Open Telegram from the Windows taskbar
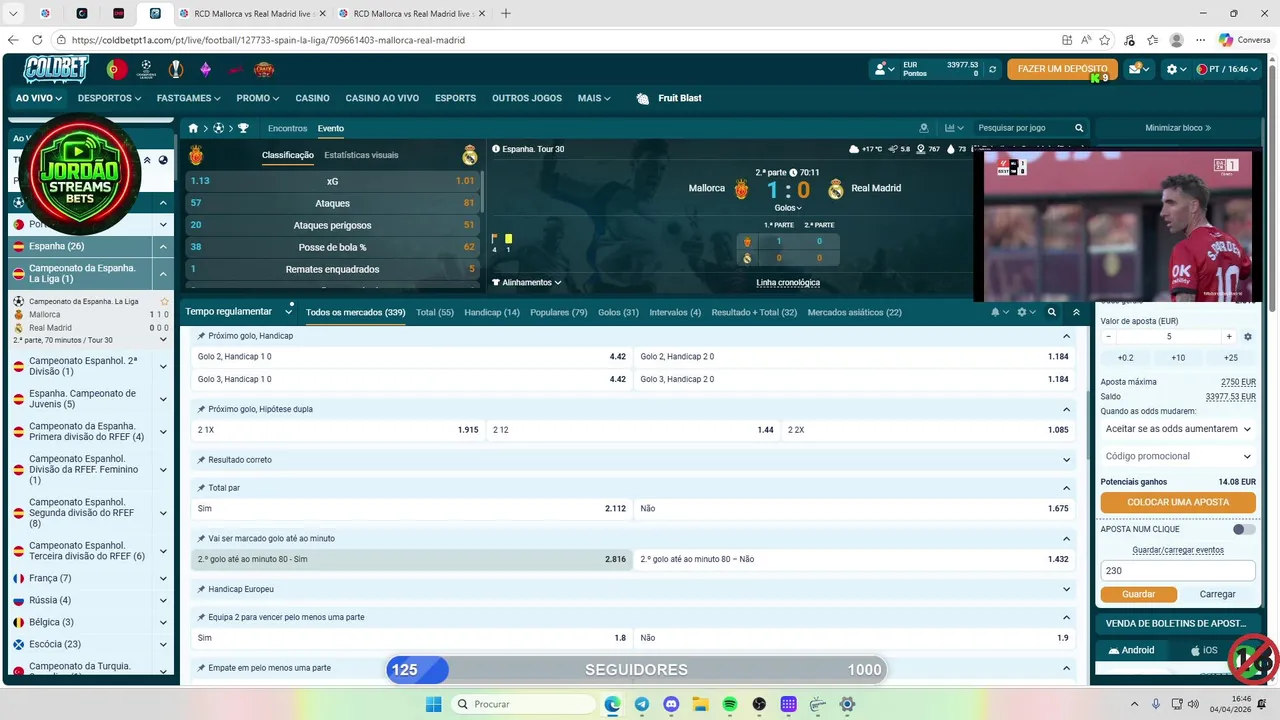Viewport: 1280px width, 720px height. pyautogui.click(x=642, y=704)
